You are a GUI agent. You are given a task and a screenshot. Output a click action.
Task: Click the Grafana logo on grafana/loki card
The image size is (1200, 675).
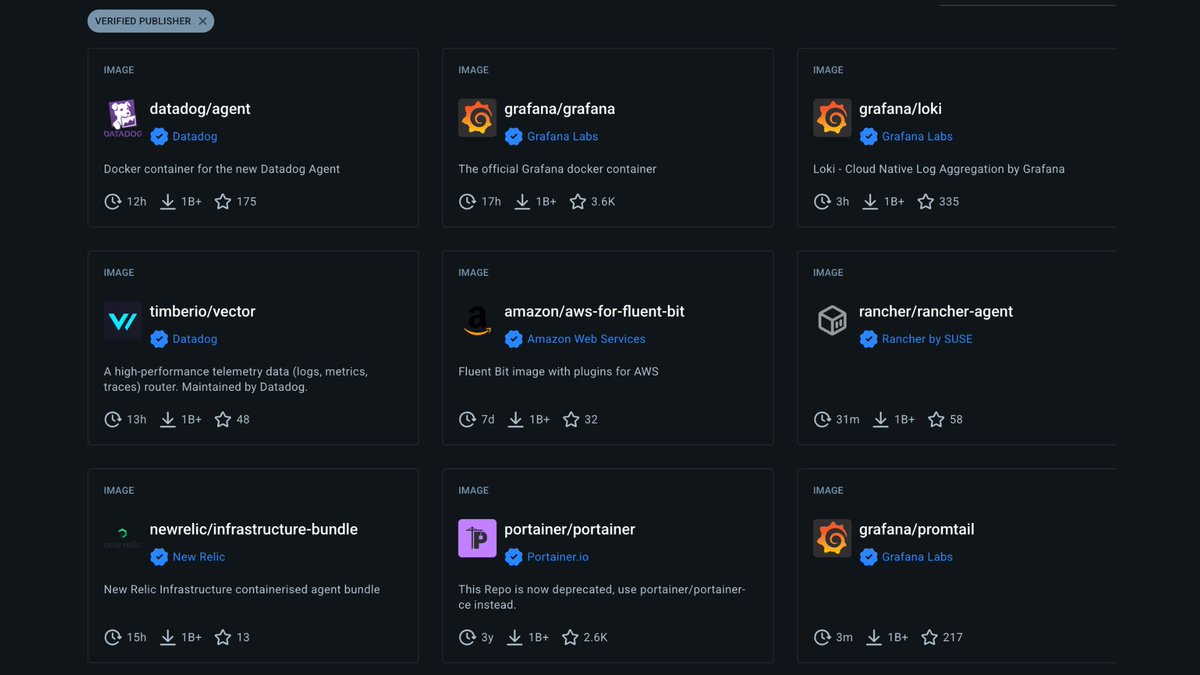click(x=832, y=118)
